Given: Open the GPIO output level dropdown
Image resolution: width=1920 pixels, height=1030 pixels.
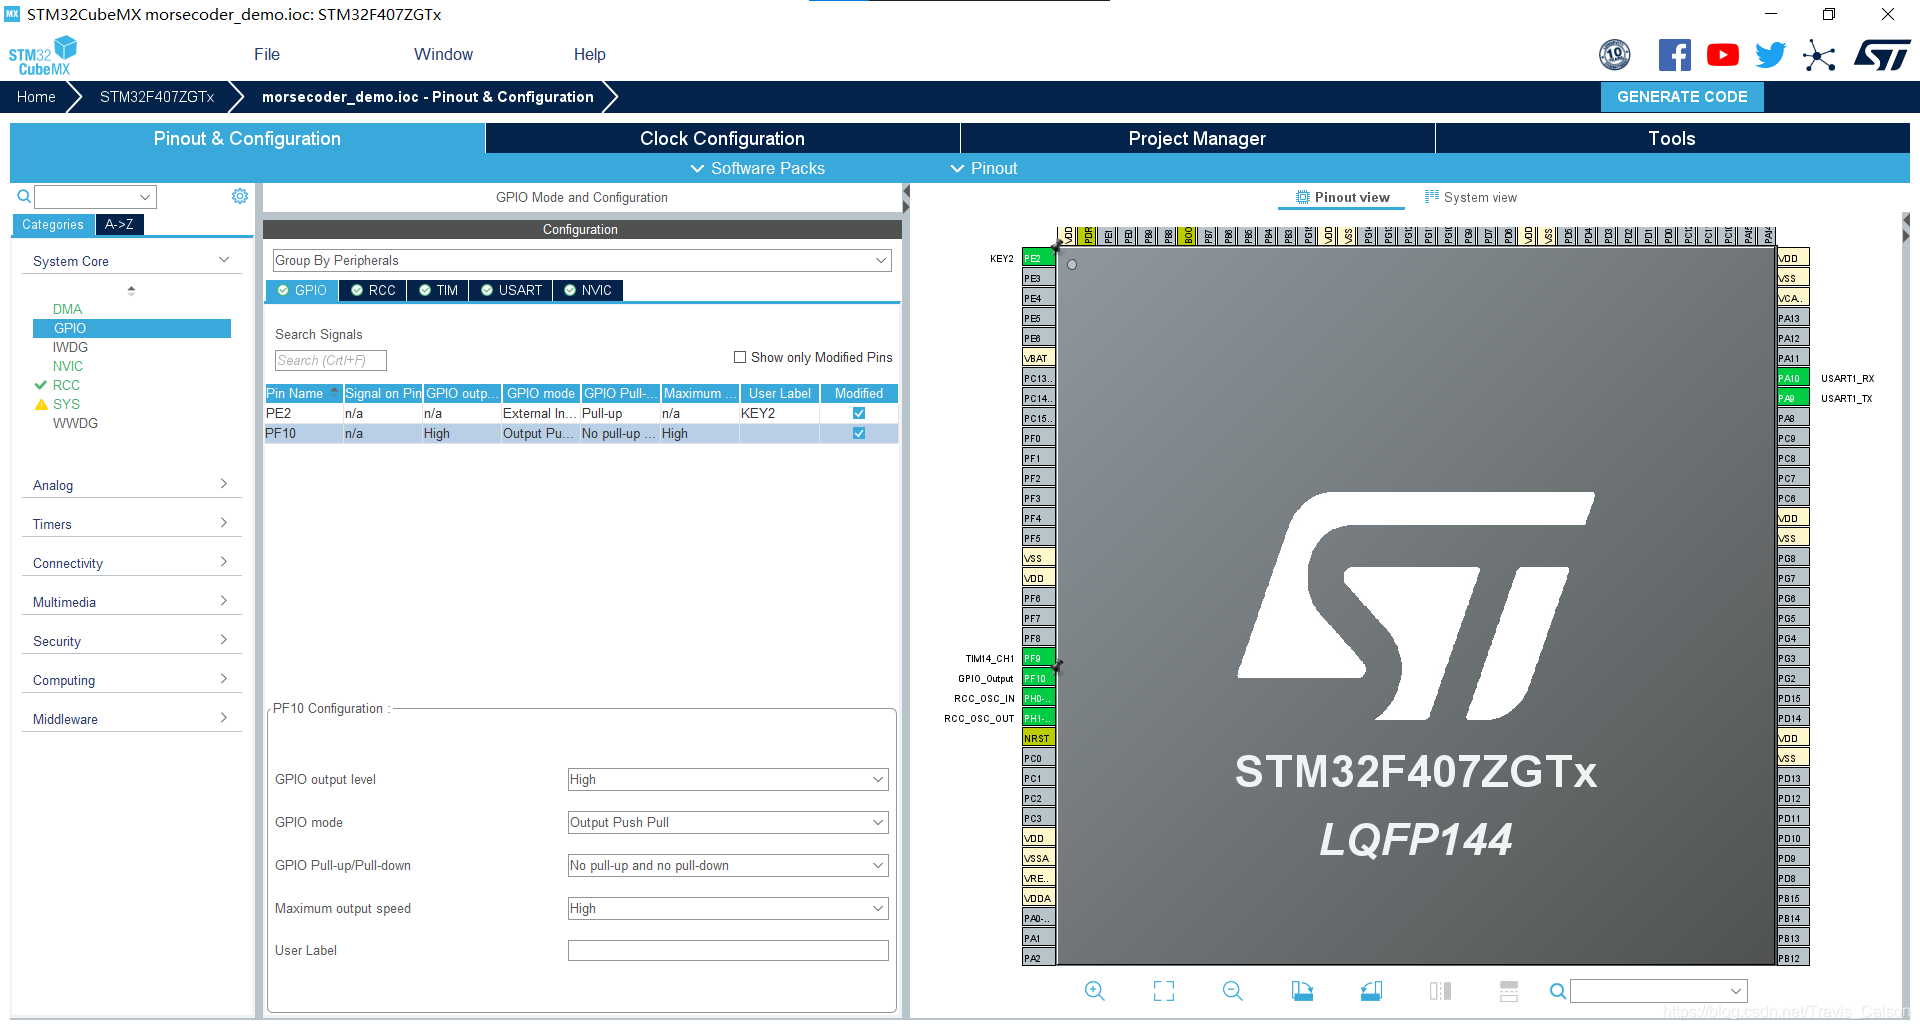Looking at the screenshot, I should pos(728,779).
